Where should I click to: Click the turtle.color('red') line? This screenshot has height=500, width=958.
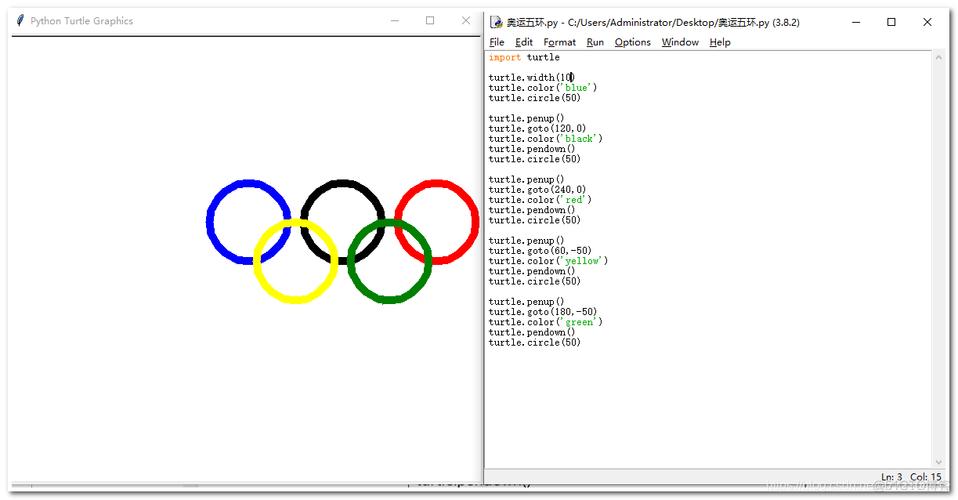540,200
